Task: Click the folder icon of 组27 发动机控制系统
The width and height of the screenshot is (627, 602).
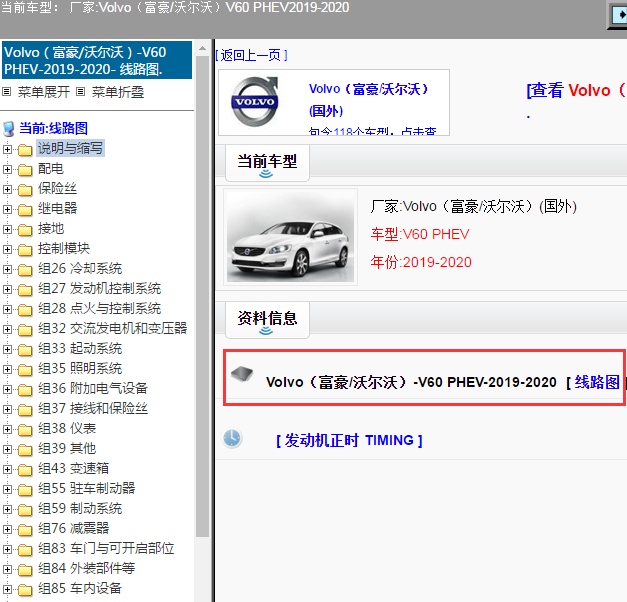Action: [25, 290]
